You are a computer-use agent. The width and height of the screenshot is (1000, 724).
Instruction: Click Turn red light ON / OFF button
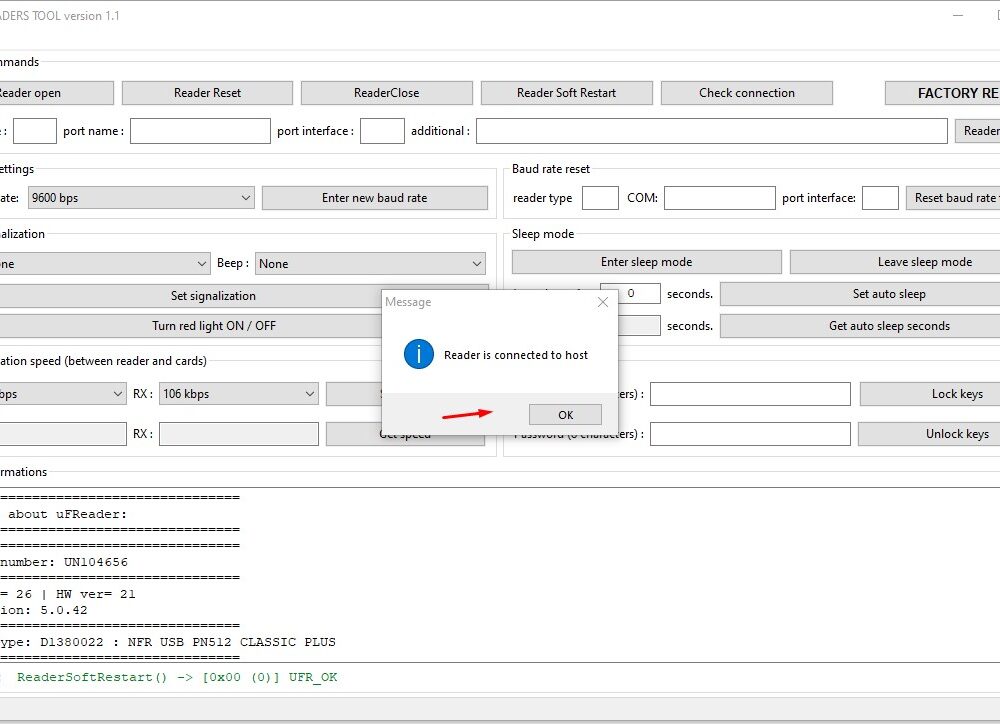click(x=214, y=326)
